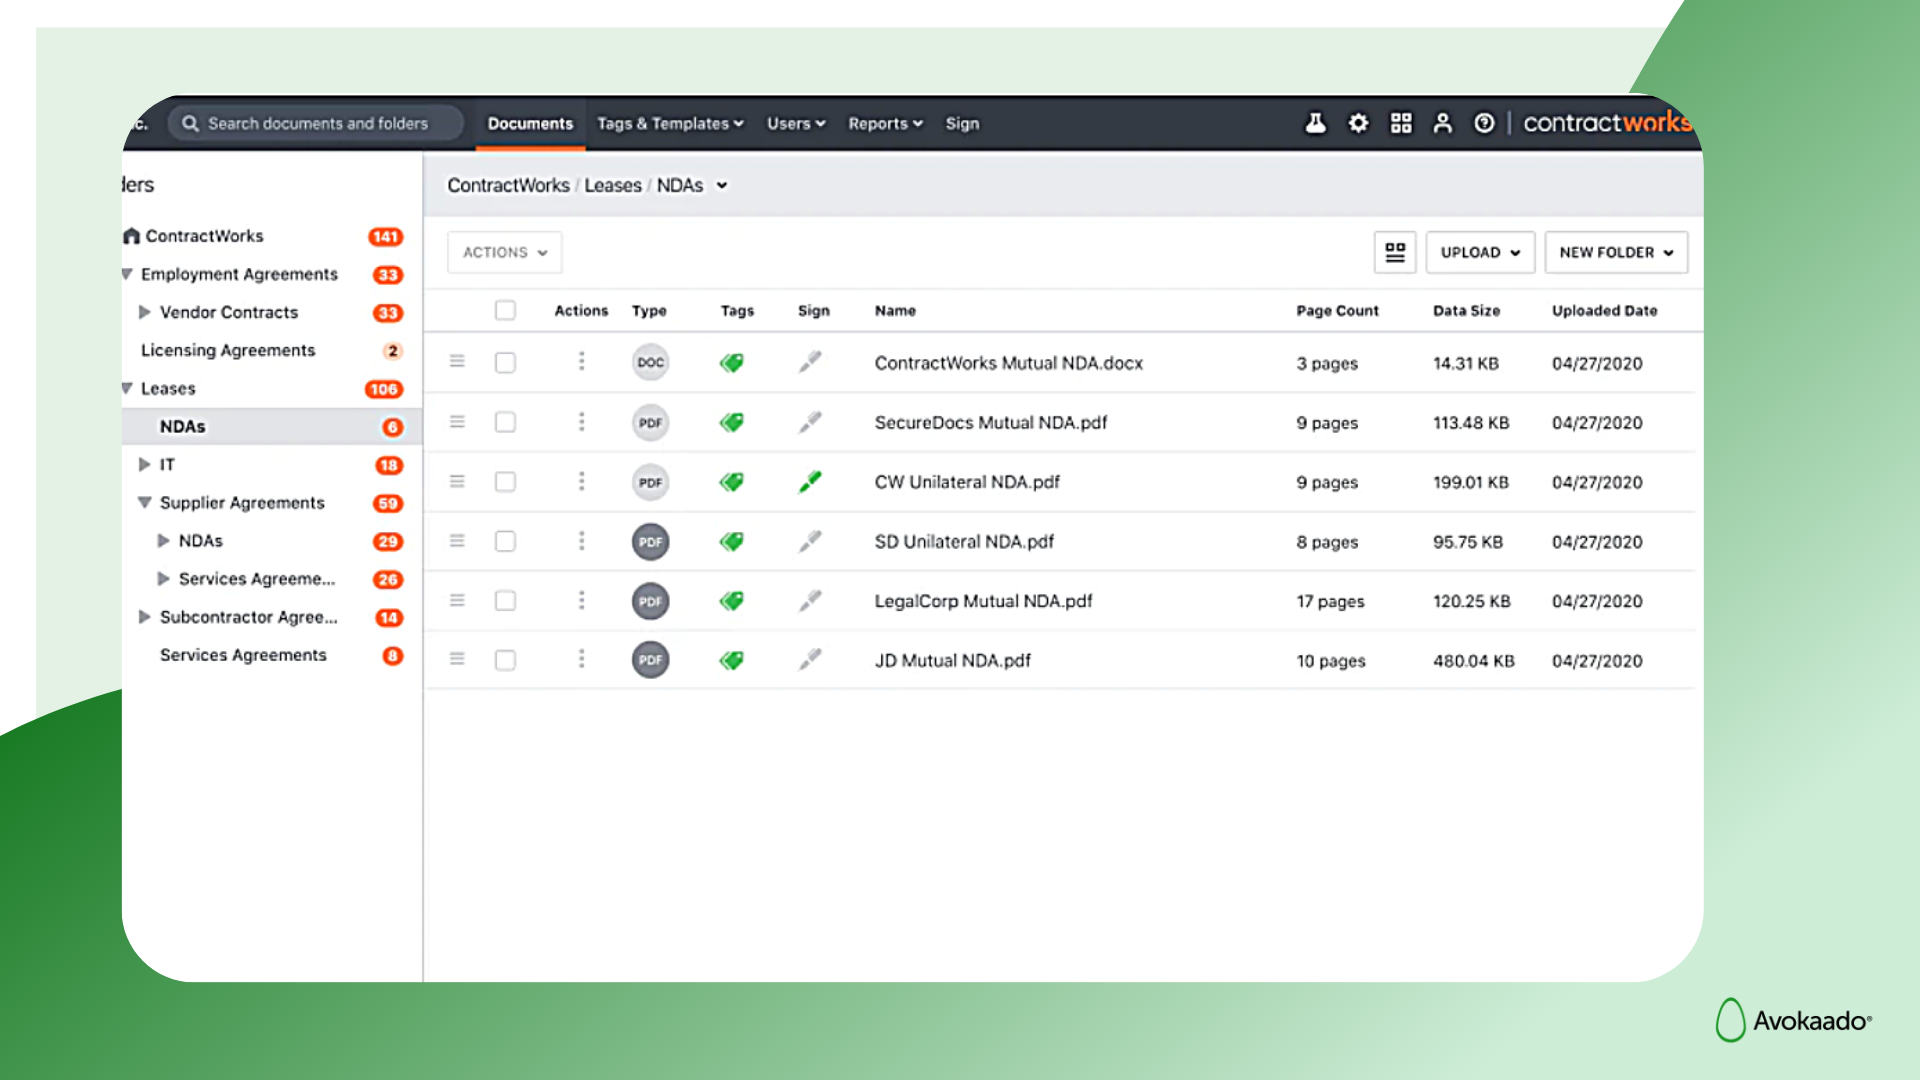Open actions menu for SD Unilateral NDA.pdf
Screen dimensions: 1920x1080
point(581,540)
